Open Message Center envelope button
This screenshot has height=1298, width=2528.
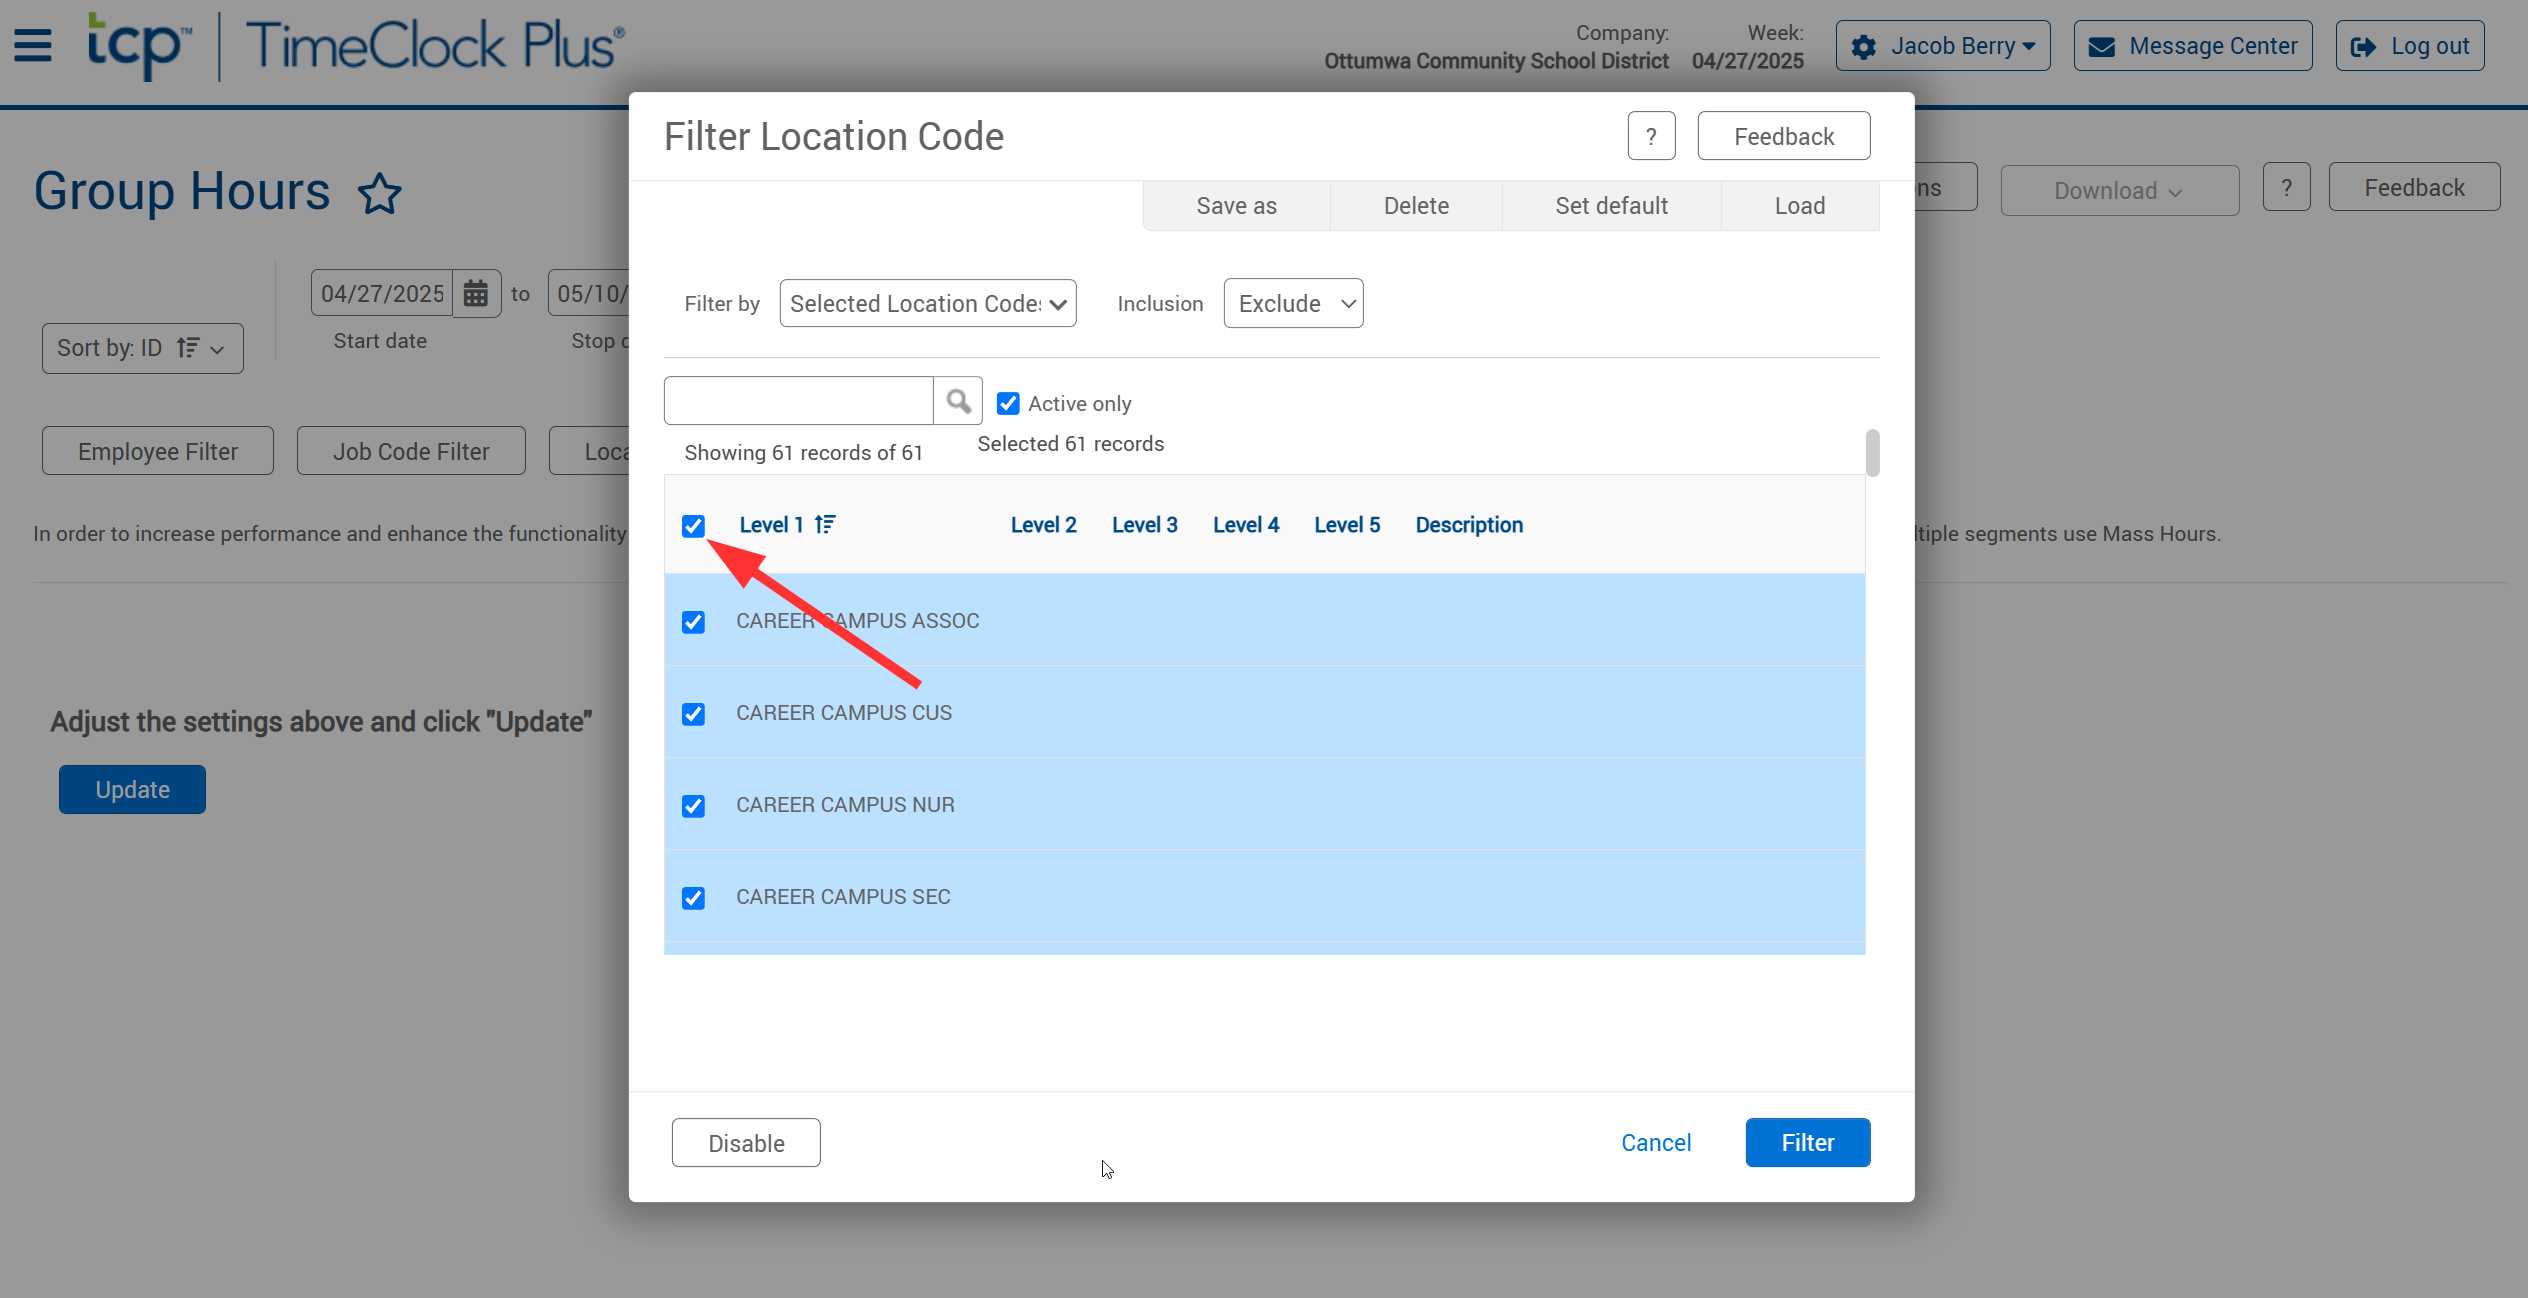(x=2193, y=46)
